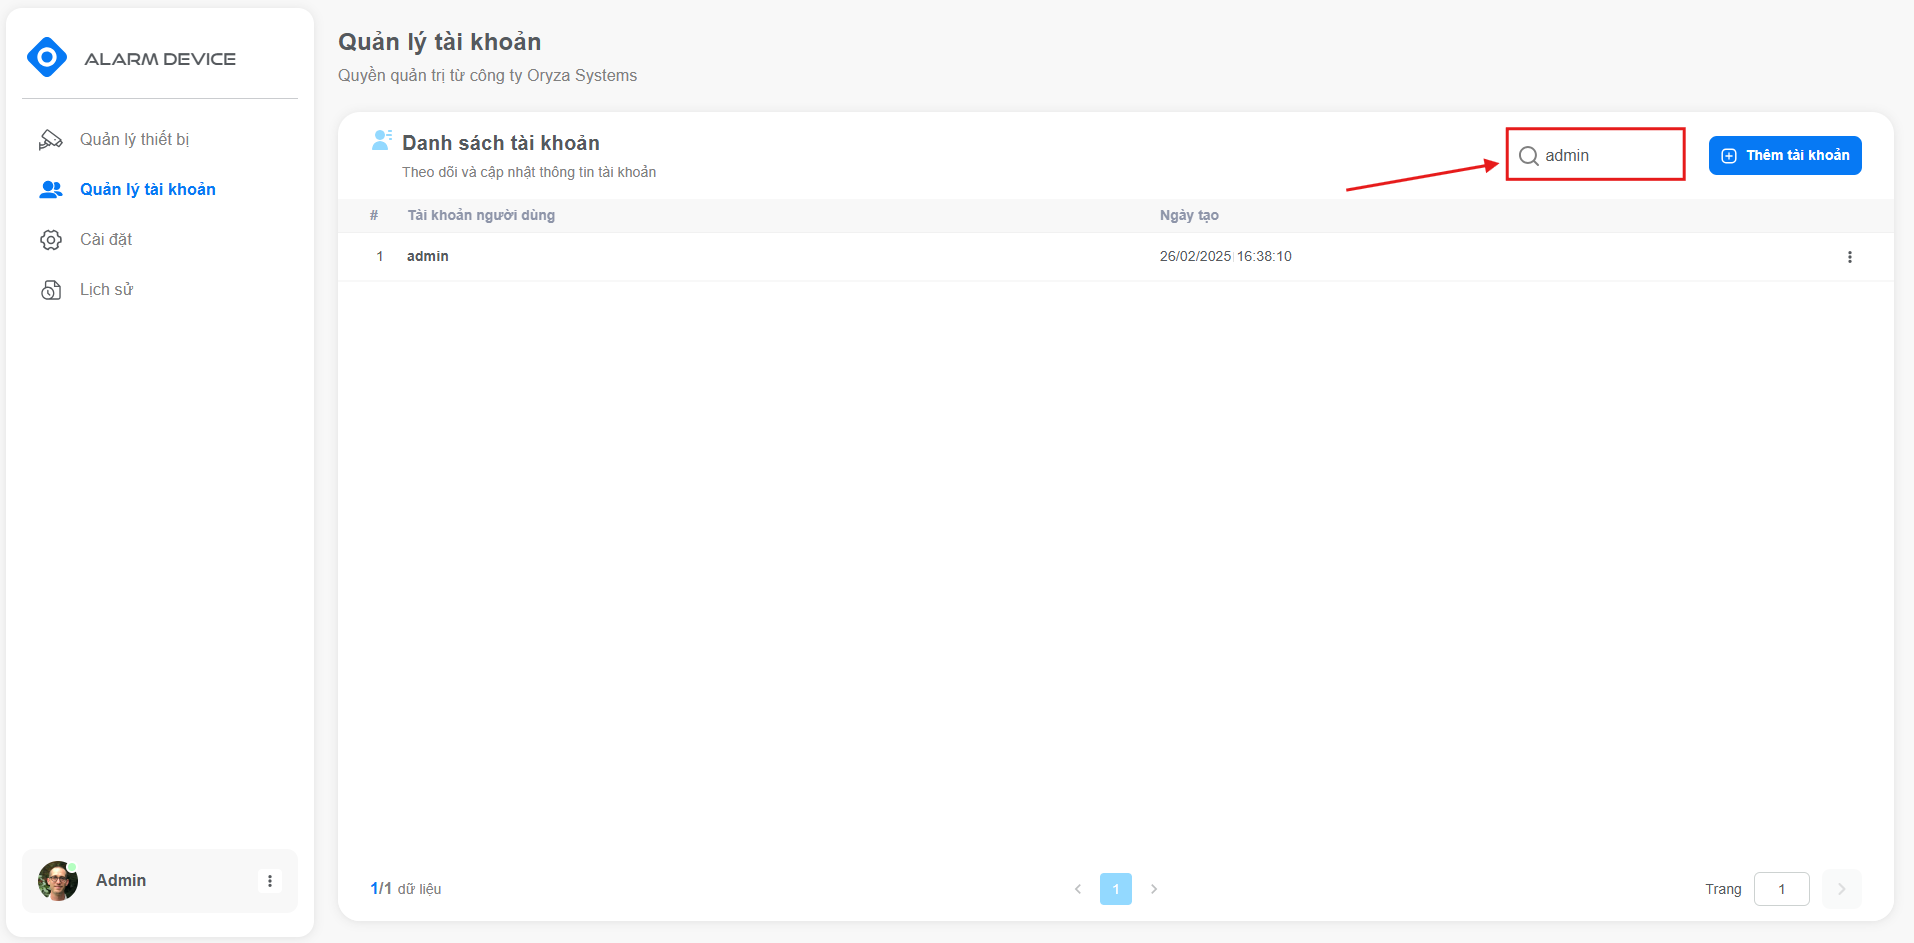Open Lịch sử history menu
The image size is (1914, 943).
click(x=106, y=289)
